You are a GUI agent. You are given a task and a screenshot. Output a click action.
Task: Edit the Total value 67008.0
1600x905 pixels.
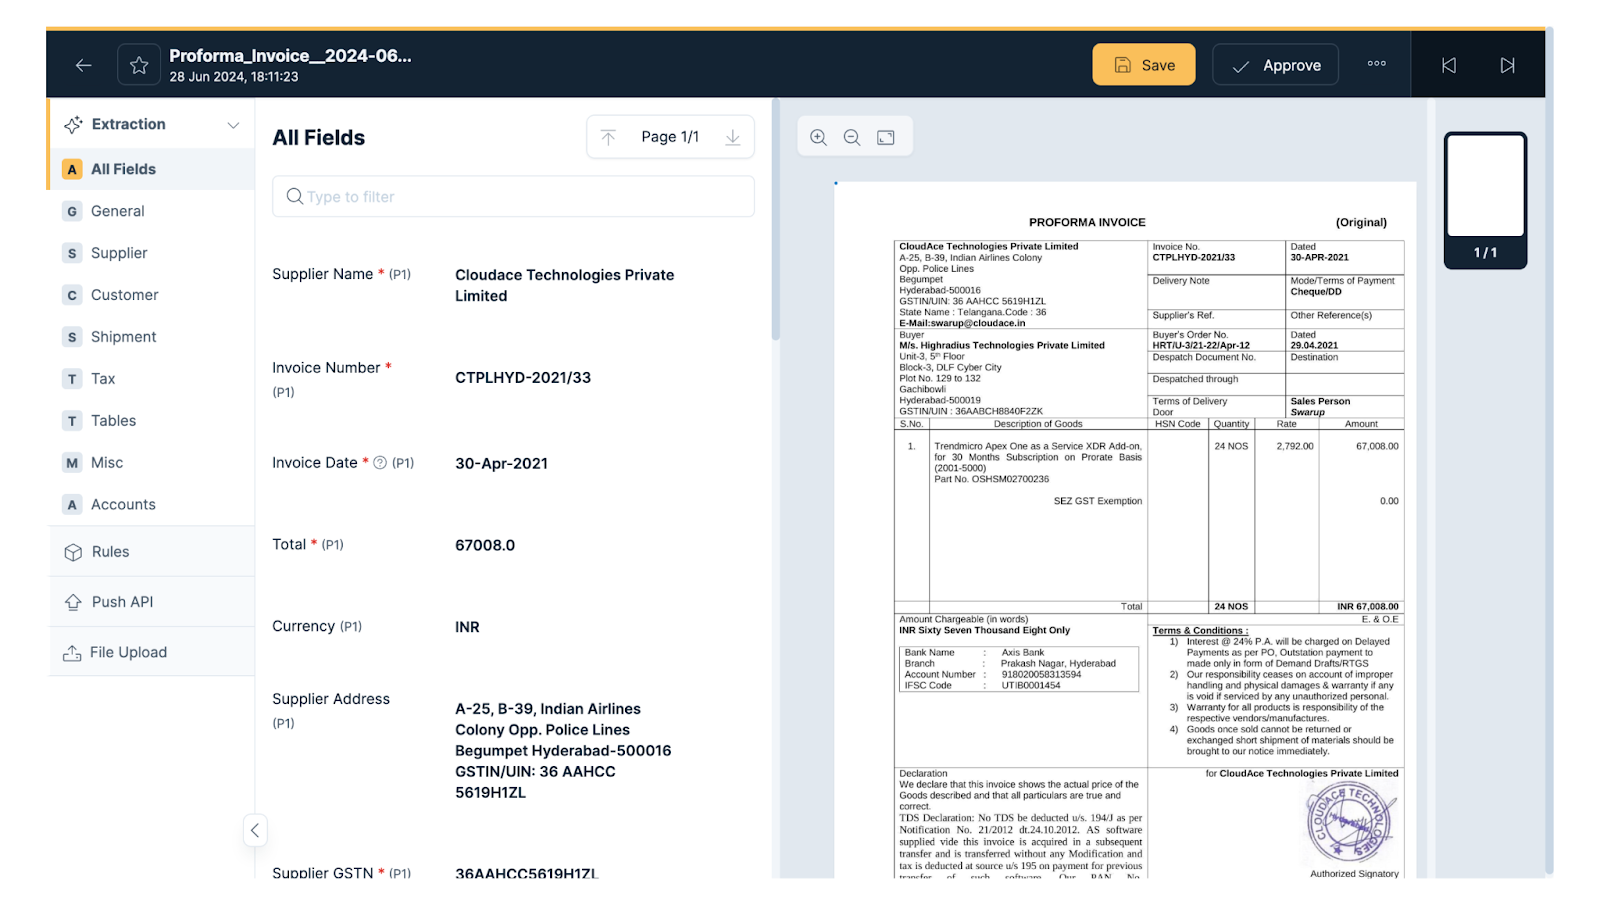485,546
